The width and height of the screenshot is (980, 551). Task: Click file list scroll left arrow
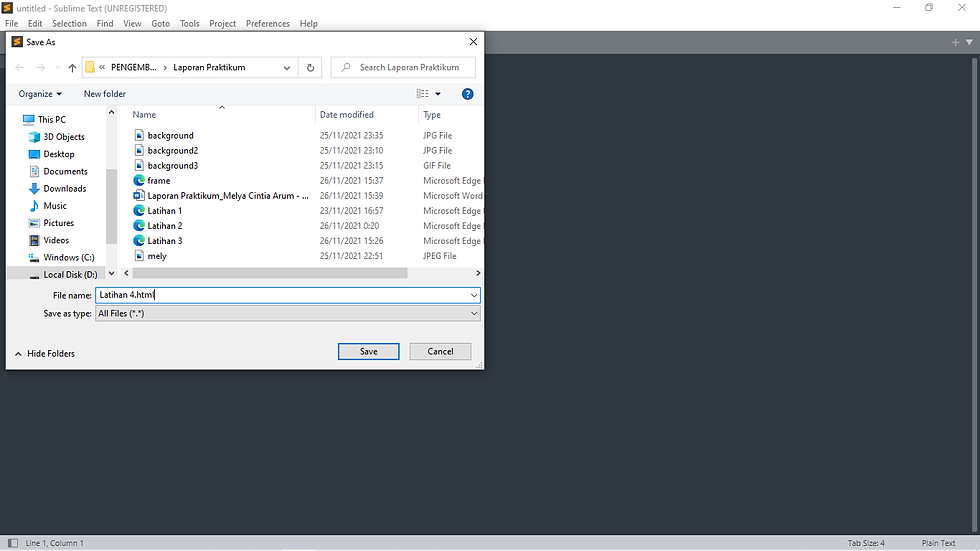point(126,273)
